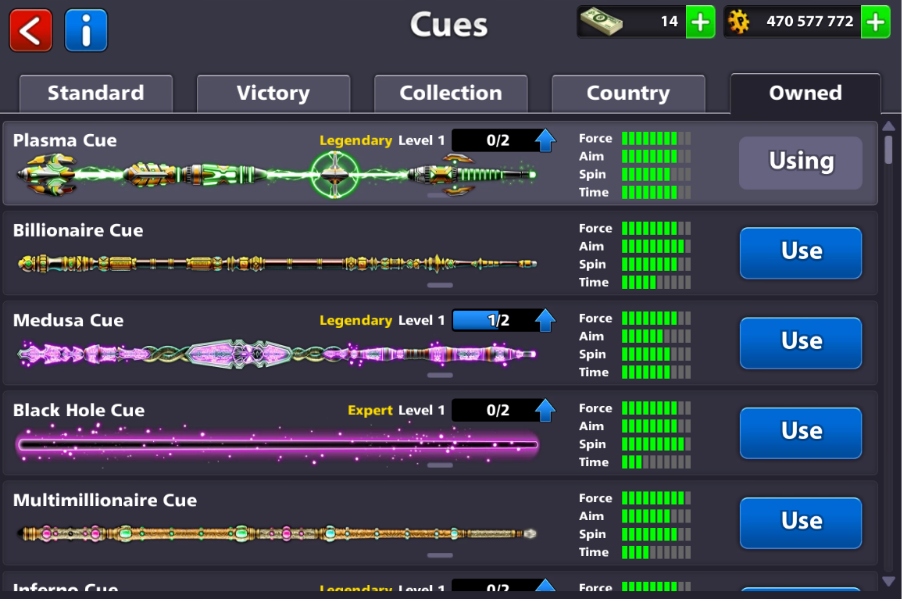Image resolution: width=902 pixels, height=601 pixels.
Task: Click the Expert label on Black Hole Cue
Action: pyautogui.click(x=370, y=411)
